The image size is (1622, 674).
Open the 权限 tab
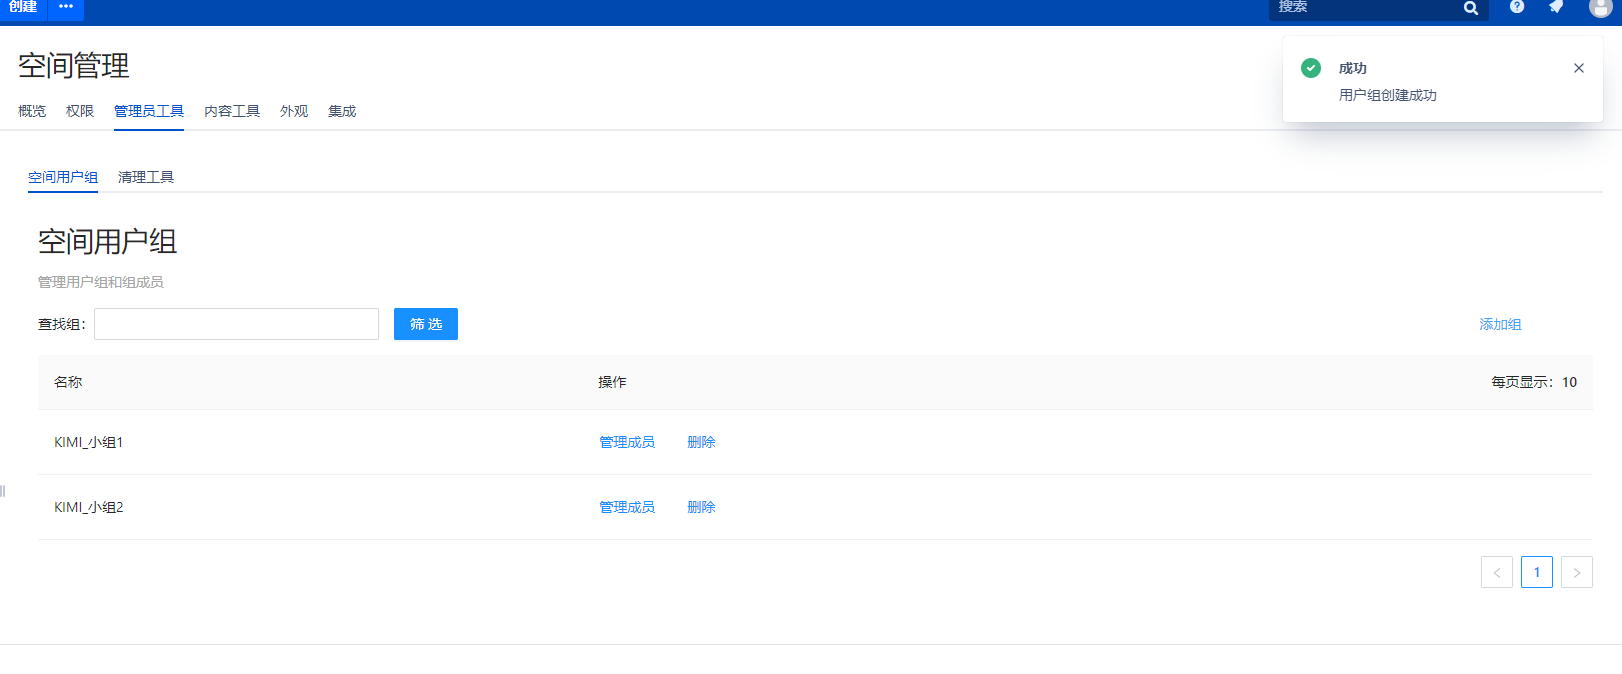80,111
